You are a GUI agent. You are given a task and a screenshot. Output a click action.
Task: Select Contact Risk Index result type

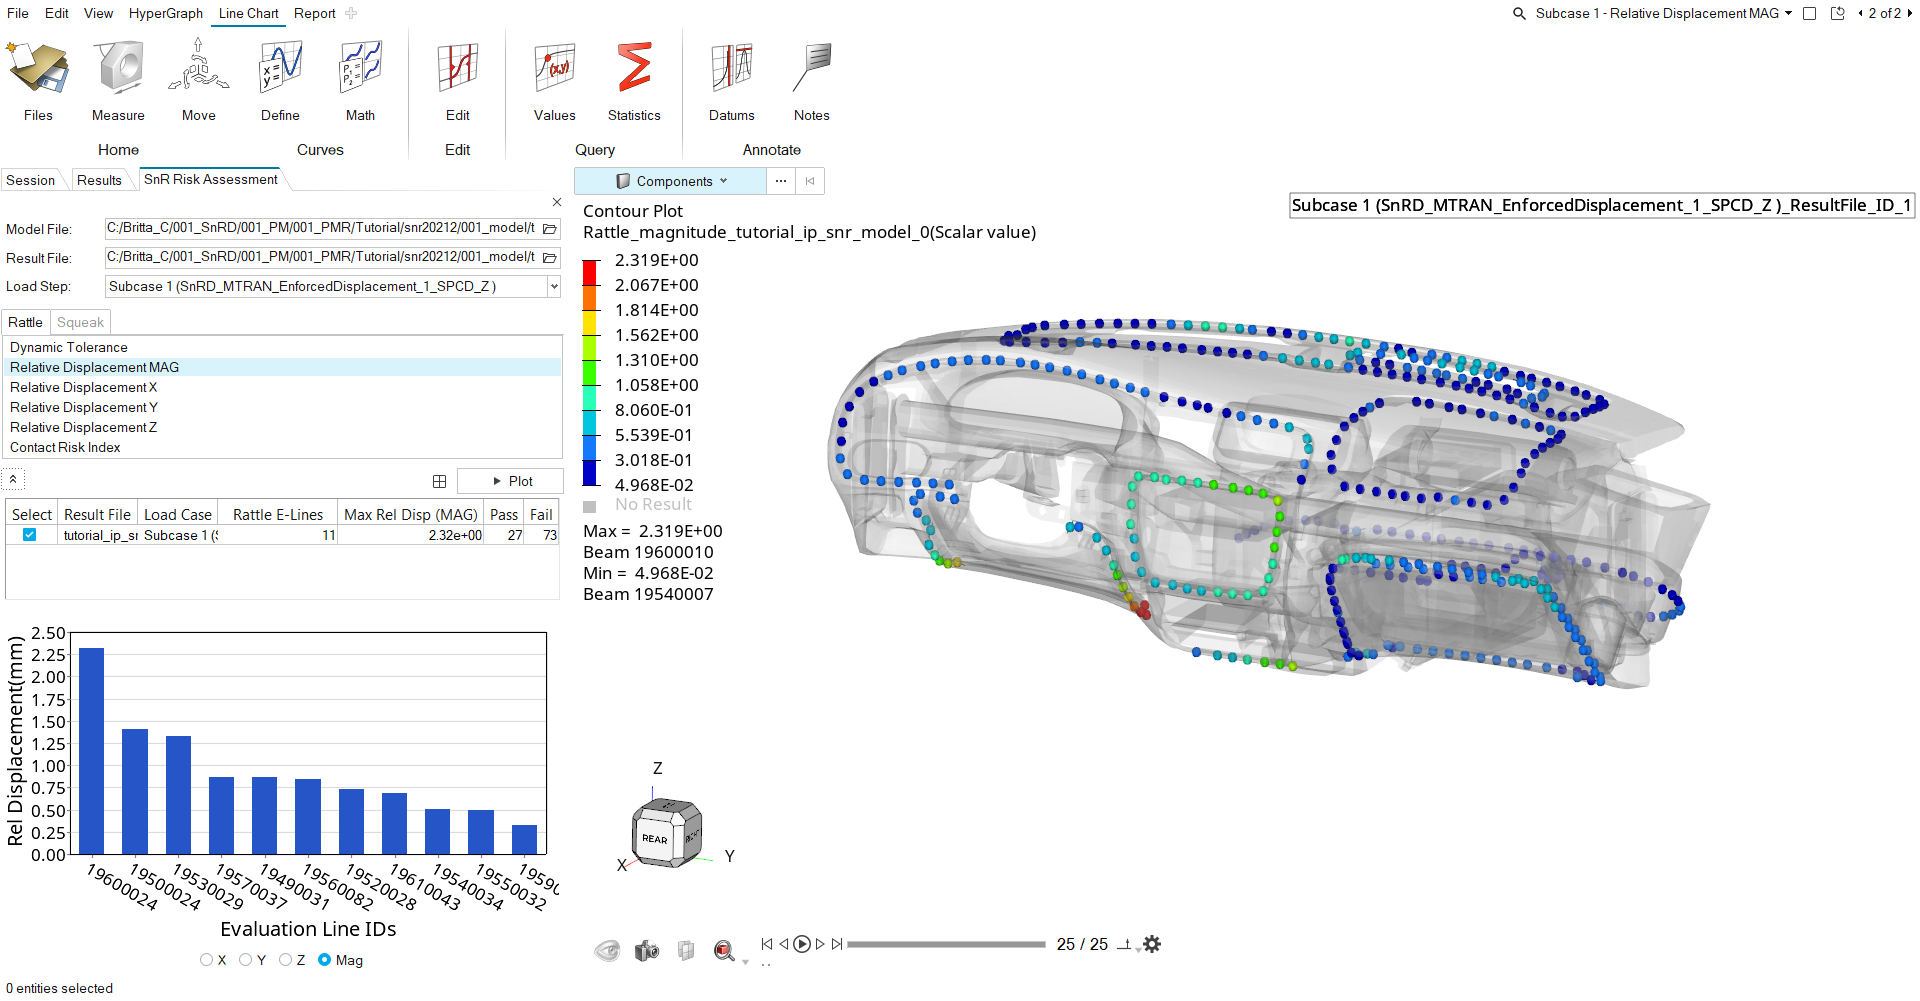[x=65, y=447]
